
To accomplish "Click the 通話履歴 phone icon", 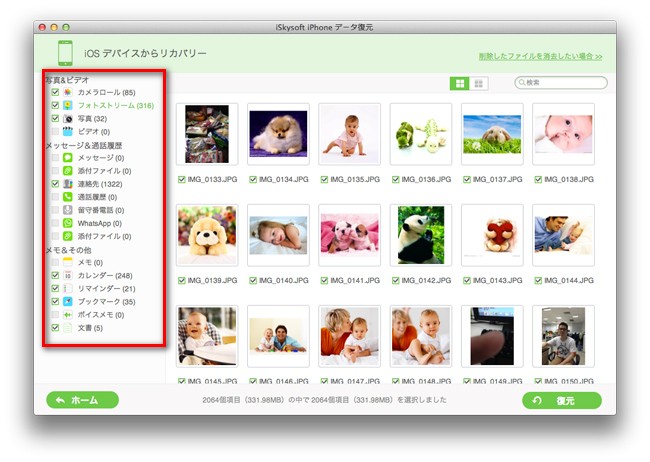I will pos(68,197).
